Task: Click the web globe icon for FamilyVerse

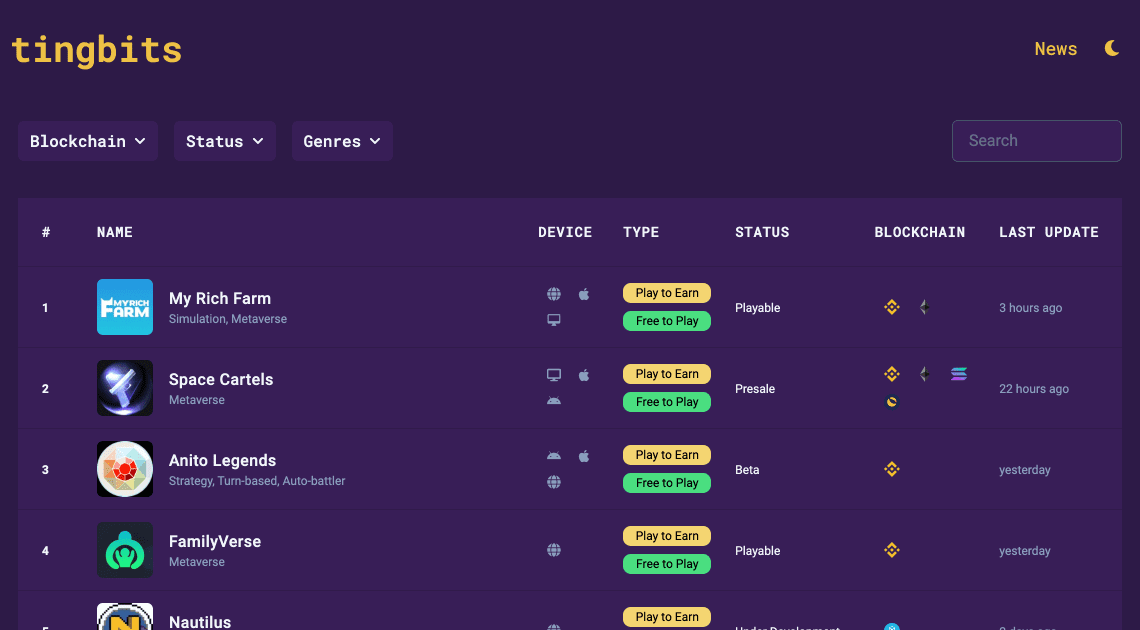Action: tap(554, 550)
